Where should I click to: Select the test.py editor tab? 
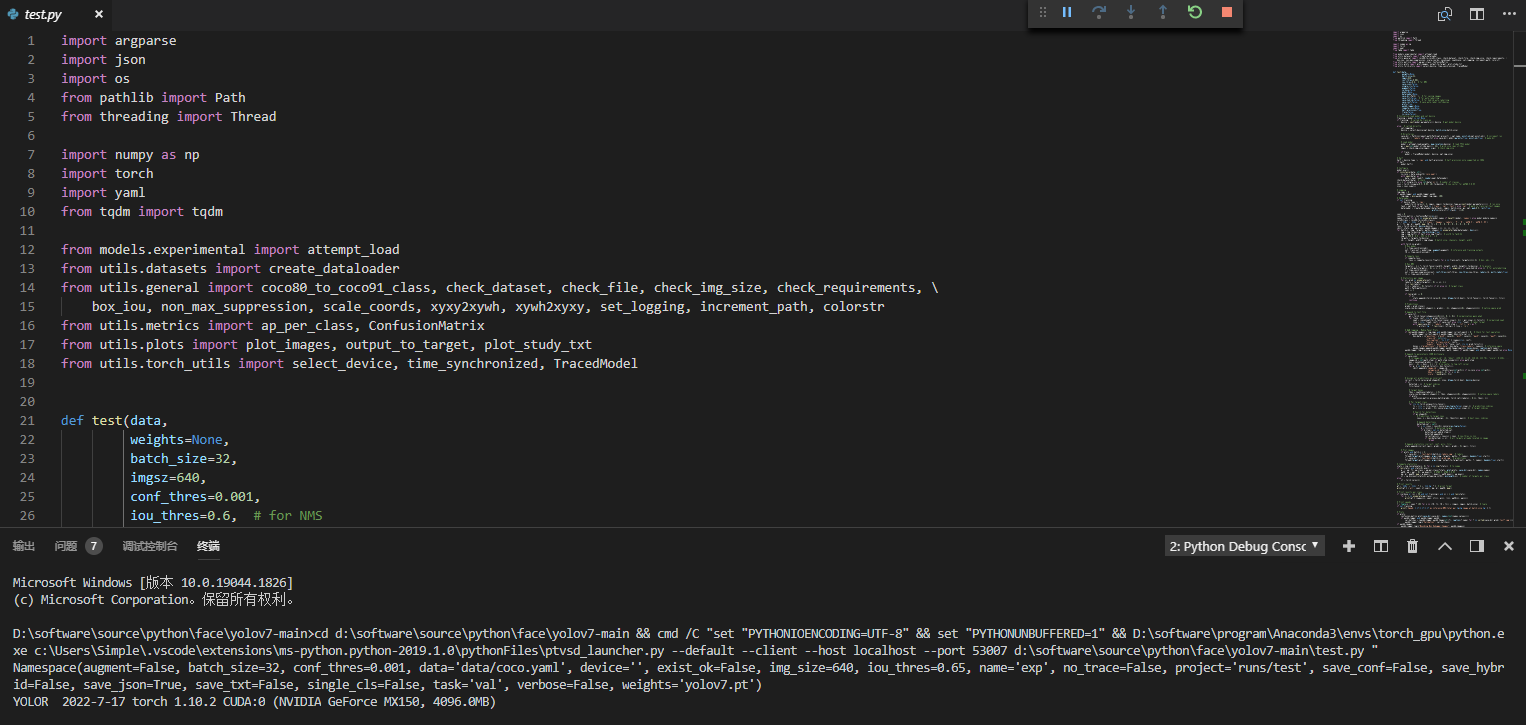pyautogui.click(x=56, y=15)
